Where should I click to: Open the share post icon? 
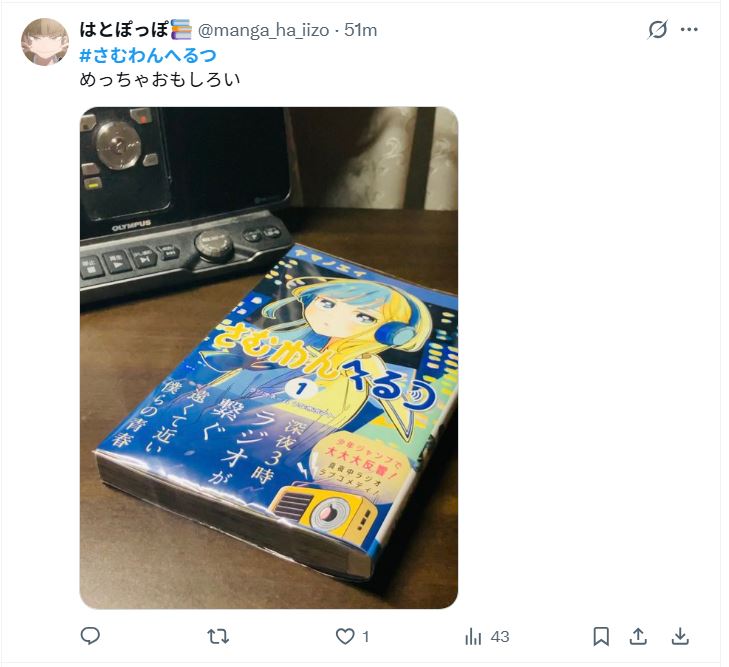(638, 636)
